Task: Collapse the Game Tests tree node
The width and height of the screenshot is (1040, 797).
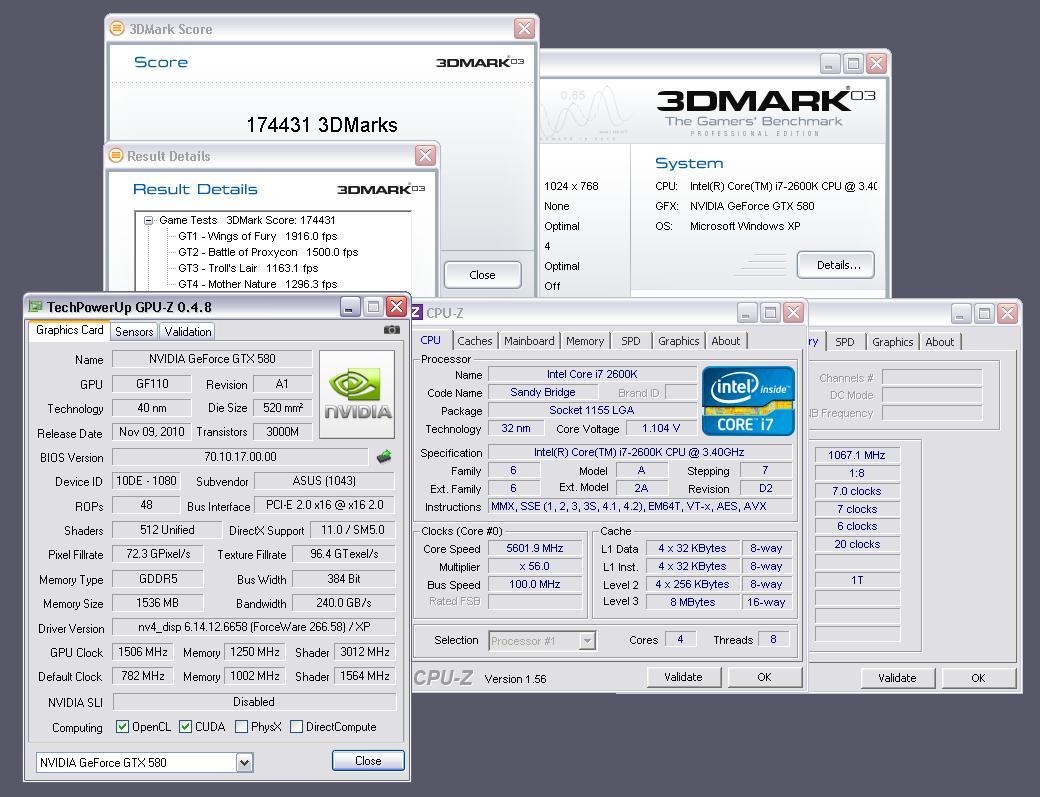Action: (x=149, y=220)
